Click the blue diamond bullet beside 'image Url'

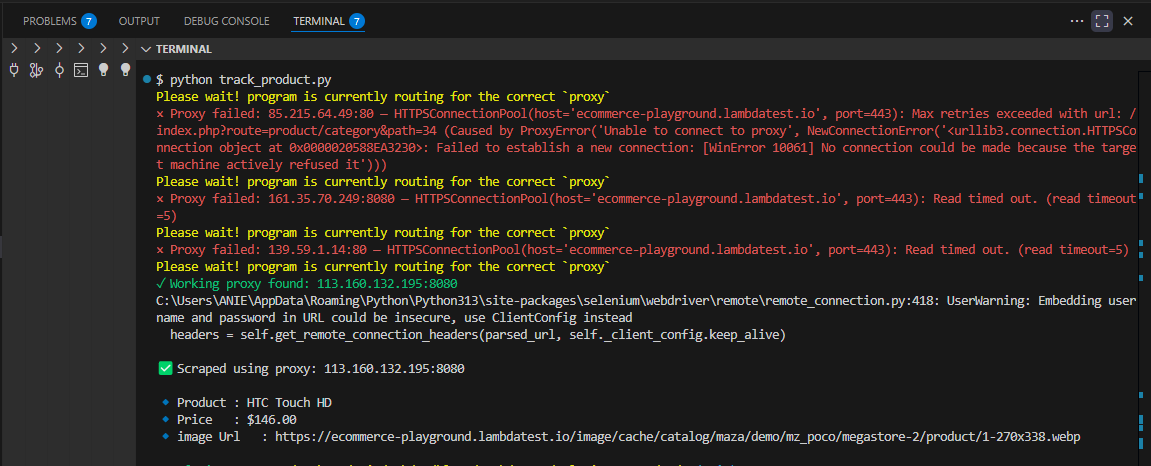click(x=166, y=436)
